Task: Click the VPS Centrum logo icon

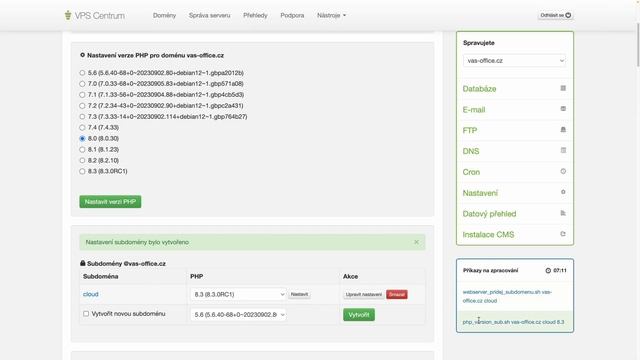Action: click(68, 16)
